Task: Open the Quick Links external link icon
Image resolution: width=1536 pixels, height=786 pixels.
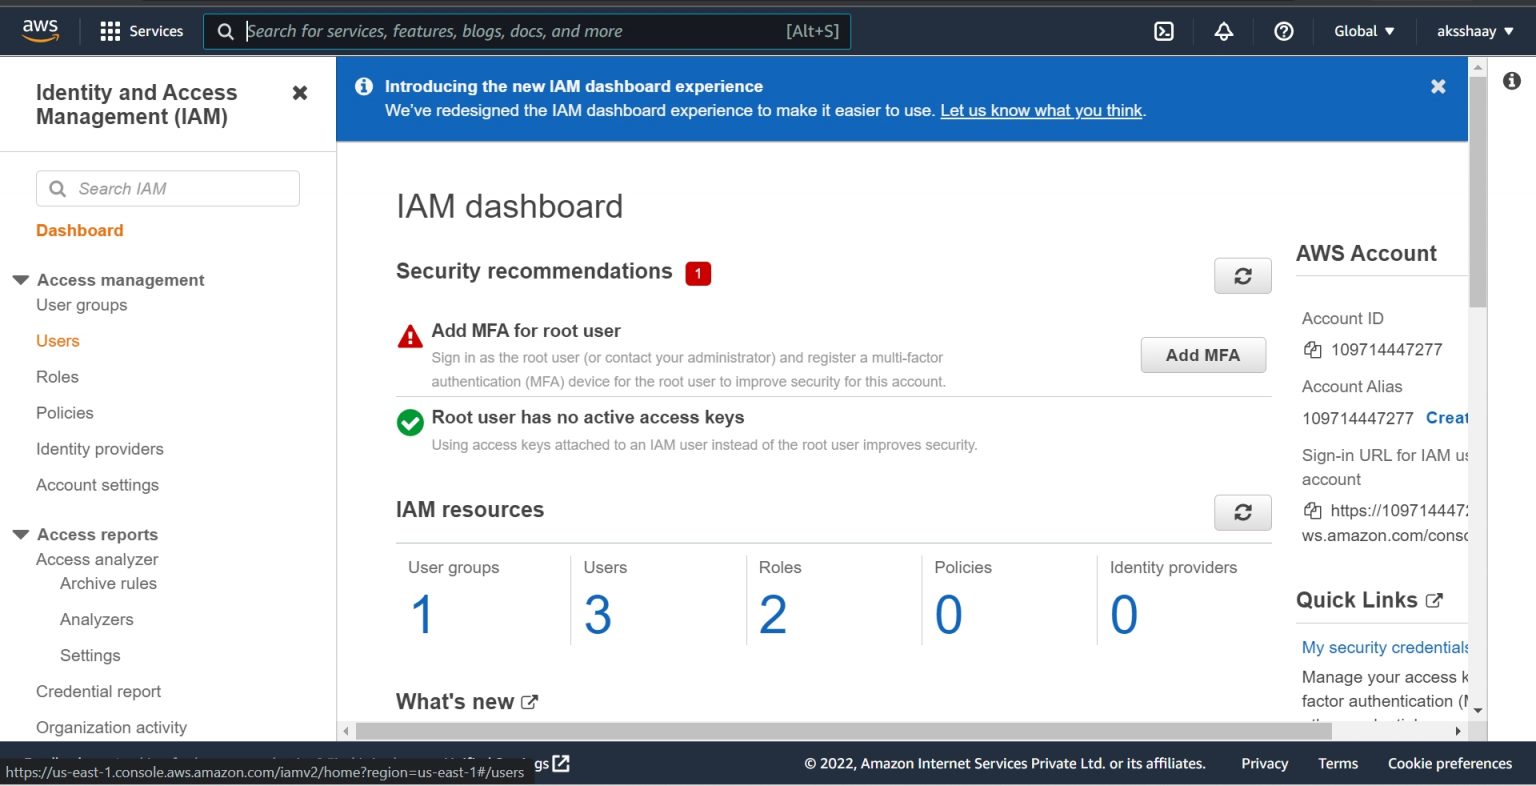Action: point(1434,601)
